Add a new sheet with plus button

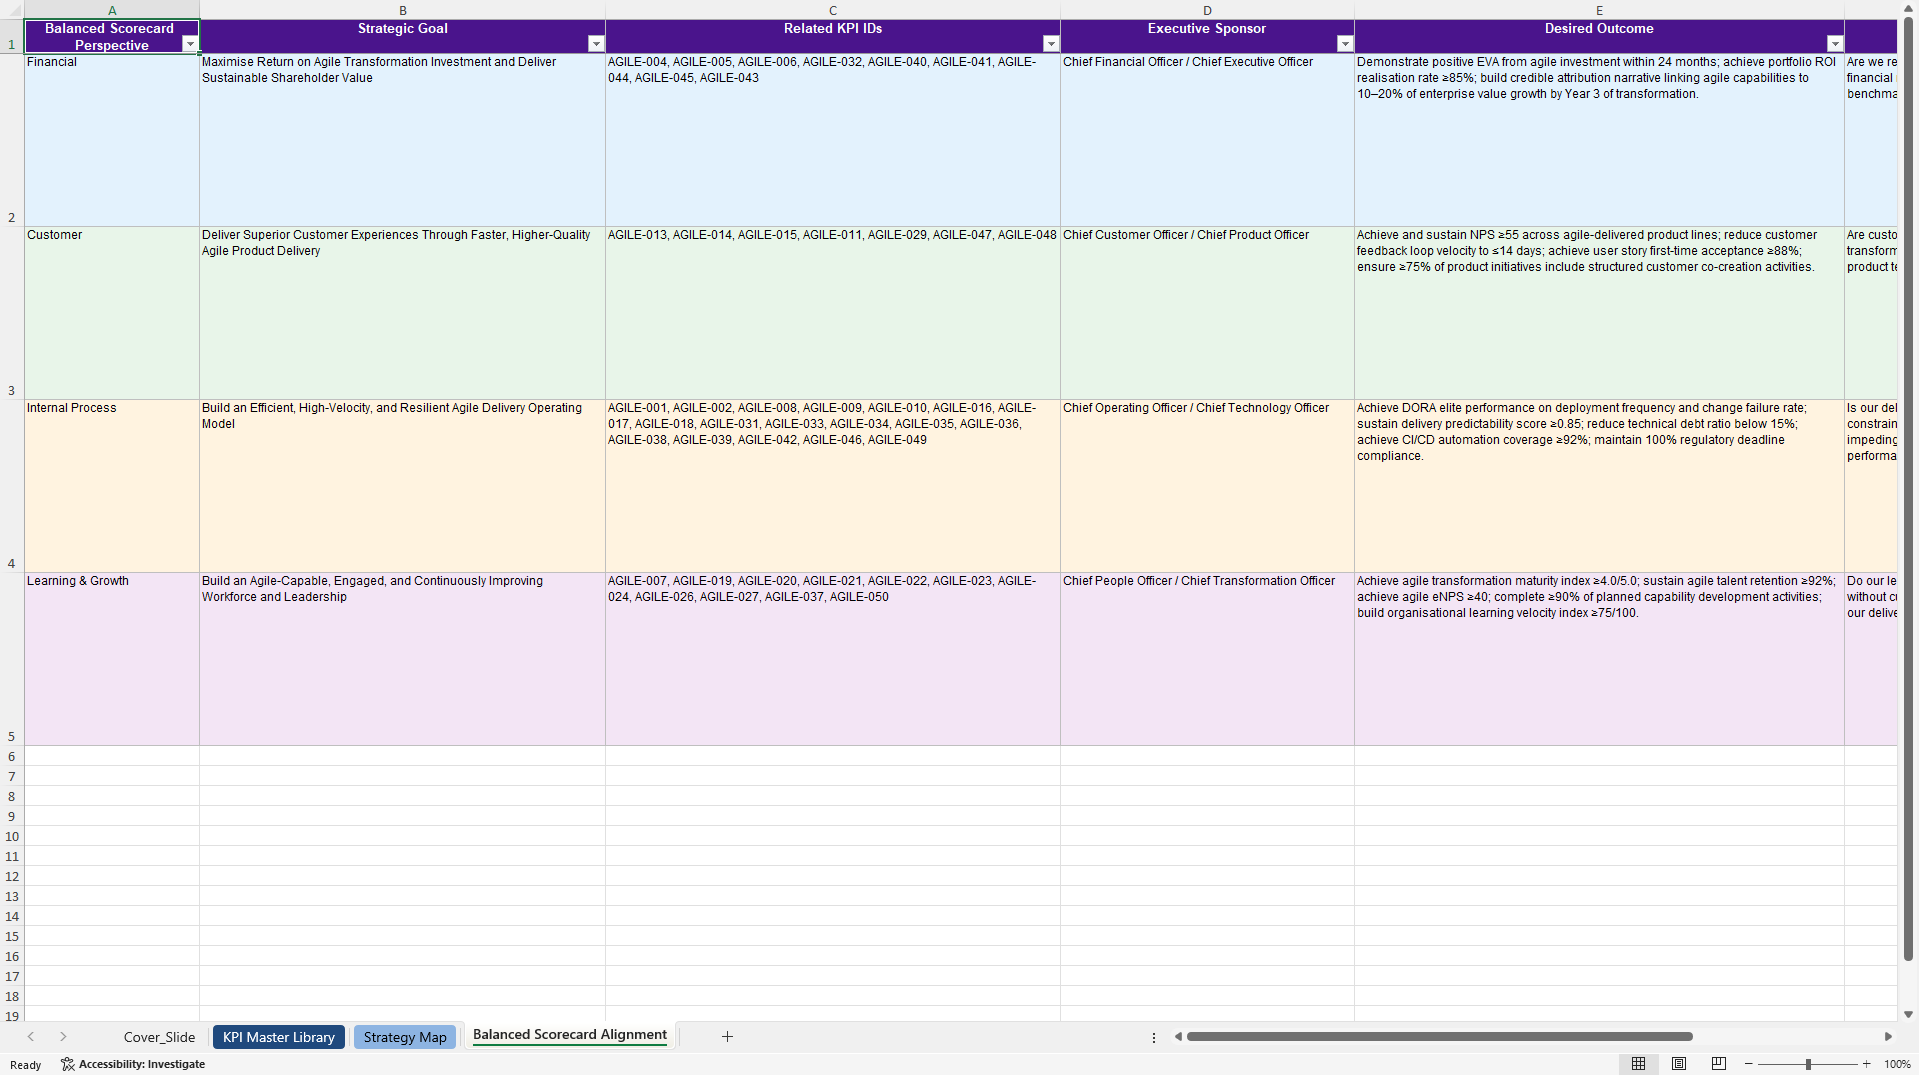coord(727,1037)
